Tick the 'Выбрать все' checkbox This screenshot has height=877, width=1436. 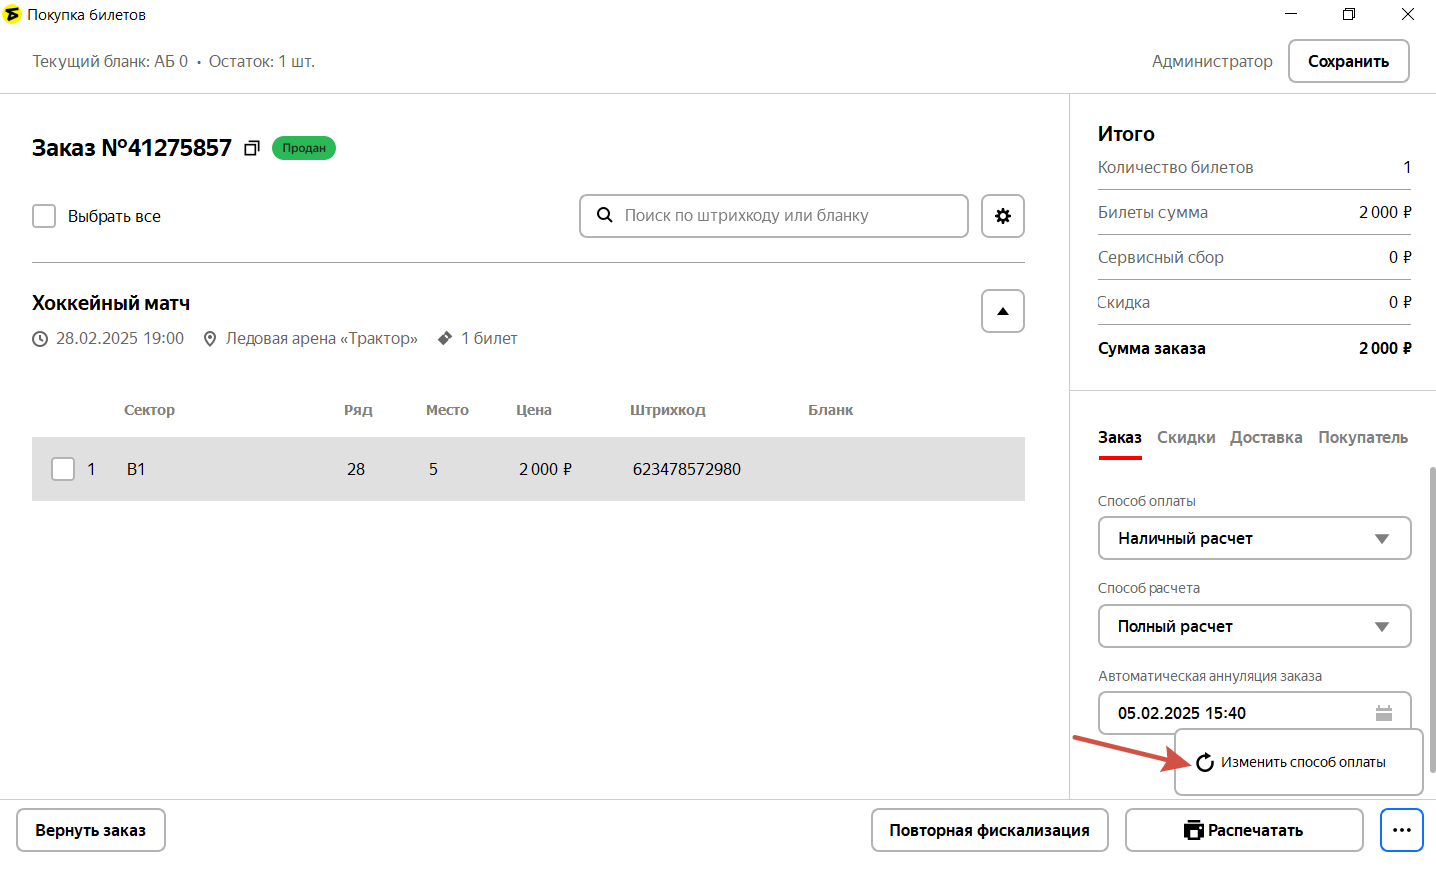coord(44,216)
